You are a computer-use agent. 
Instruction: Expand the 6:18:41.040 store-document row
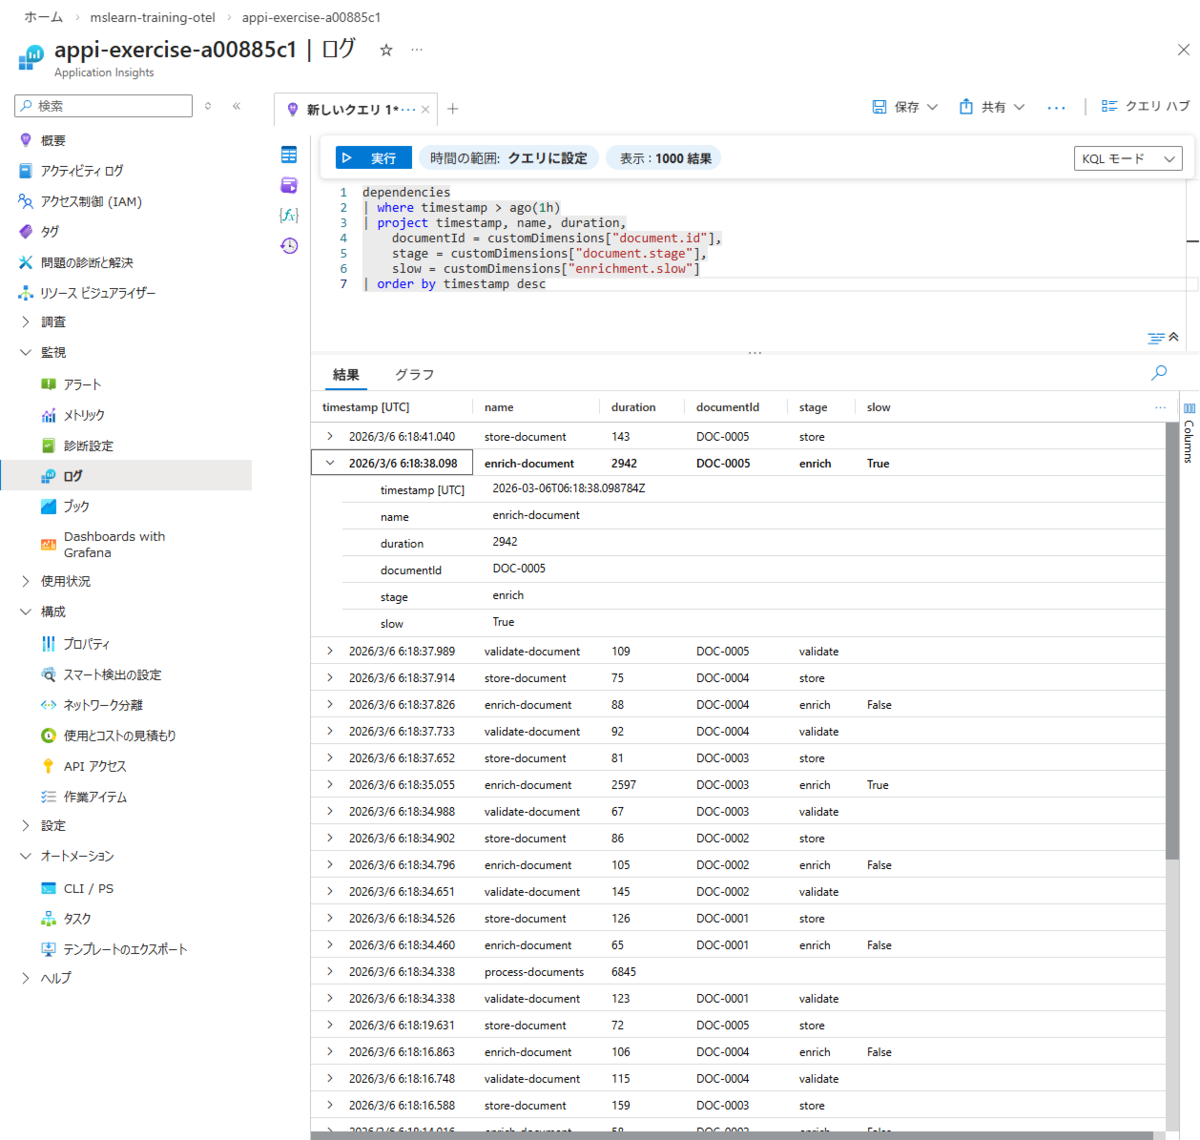pos(330,437)
